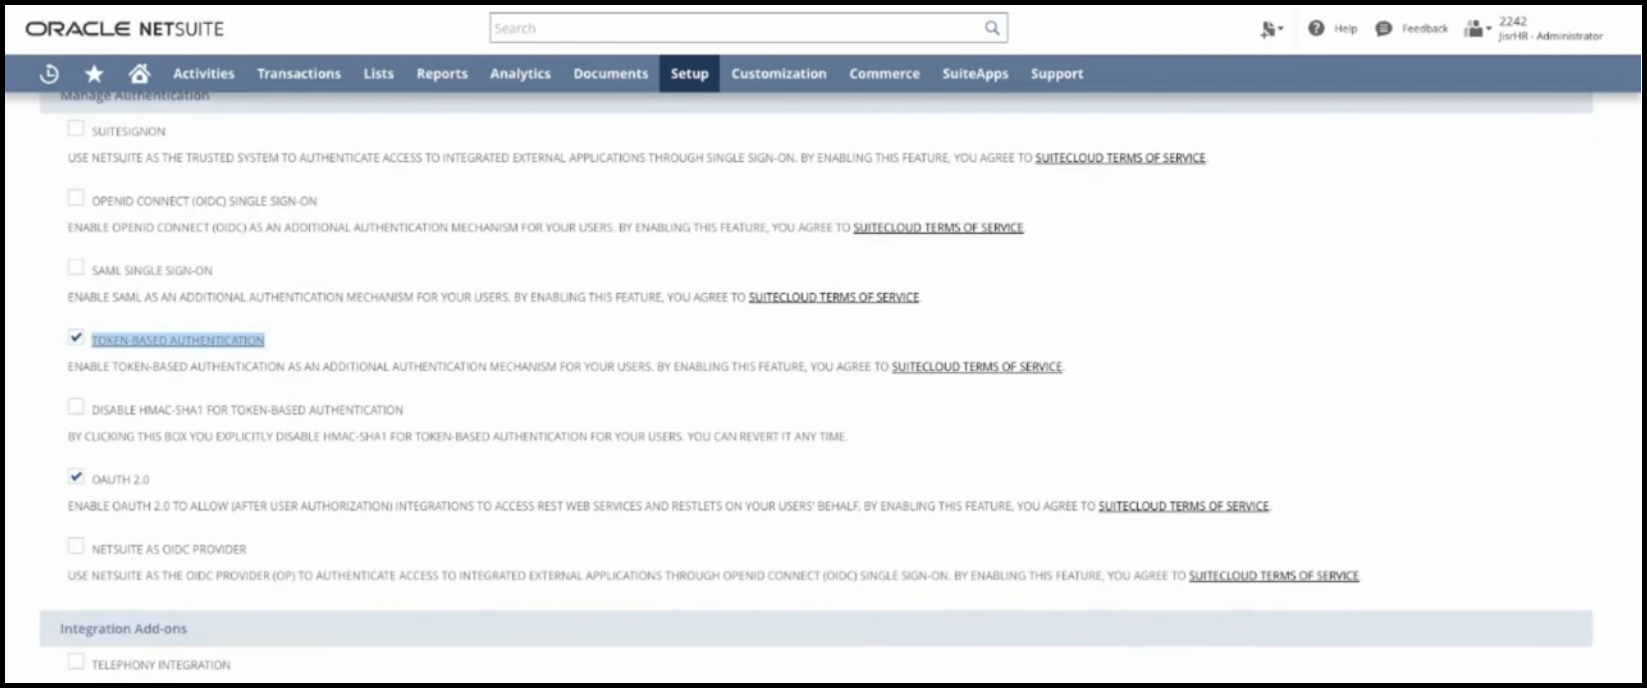Tick the SAML Single Sign-On checkbox
This screenshot has height=688, width=1647.
[x=76, y=268]
